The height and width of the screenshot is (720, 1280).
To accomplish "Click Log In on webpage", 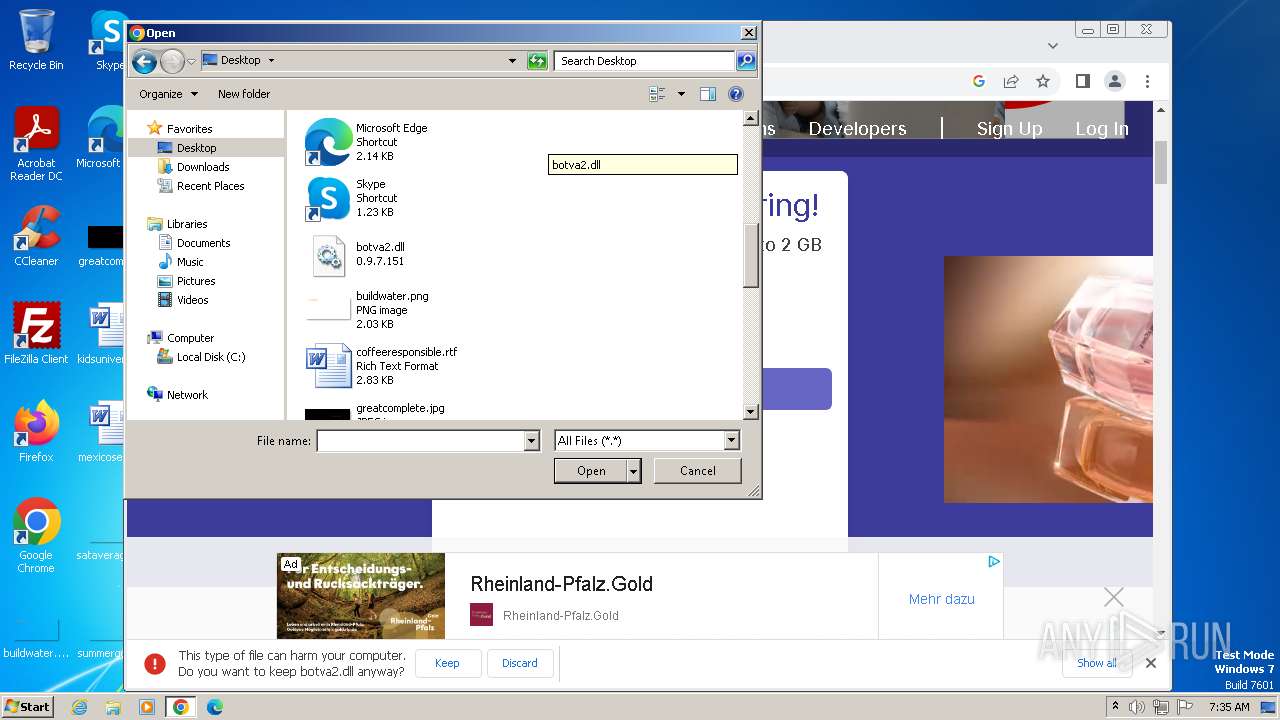I will [x=1102, y=129].
